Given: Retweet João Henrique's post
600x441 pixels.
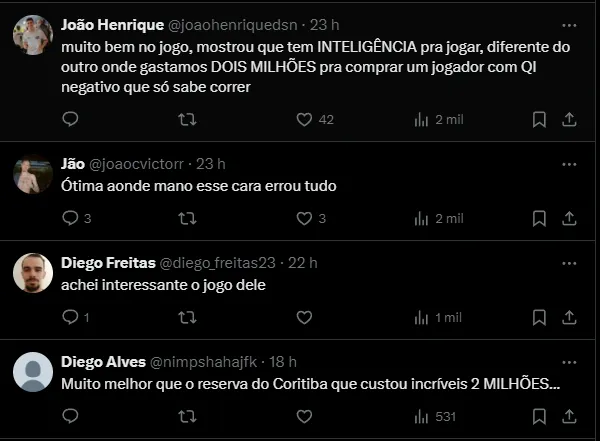Looking at the screenshot, I should (187, 119).
